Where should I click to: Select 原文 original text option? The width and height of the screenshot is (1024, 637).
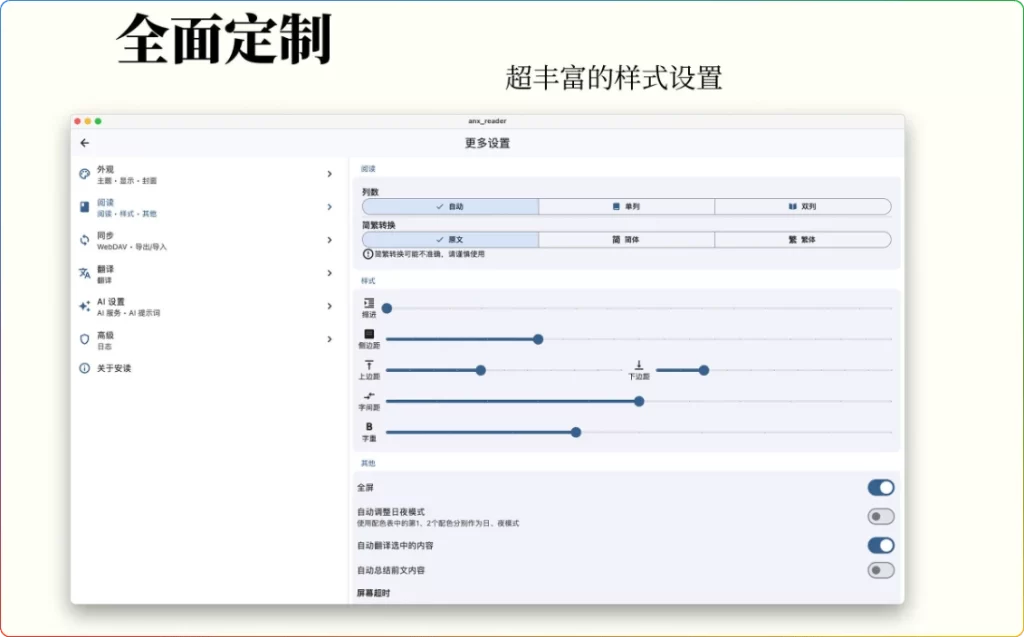point(451,239)
